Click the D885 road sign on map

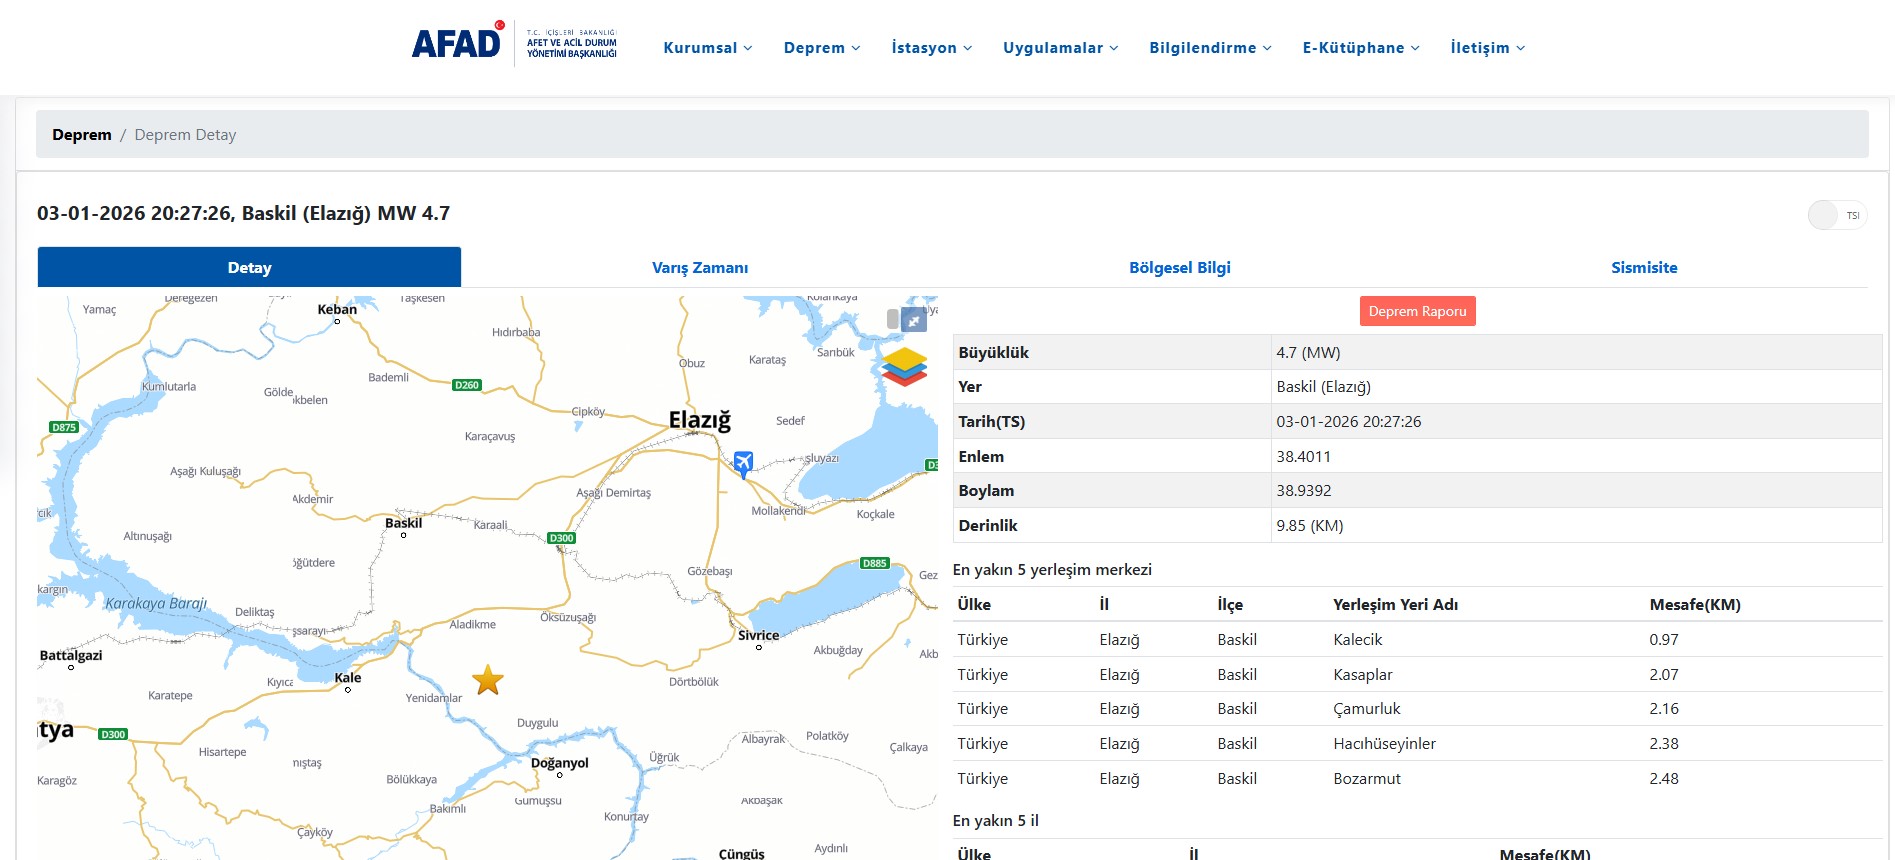(874, 563)
